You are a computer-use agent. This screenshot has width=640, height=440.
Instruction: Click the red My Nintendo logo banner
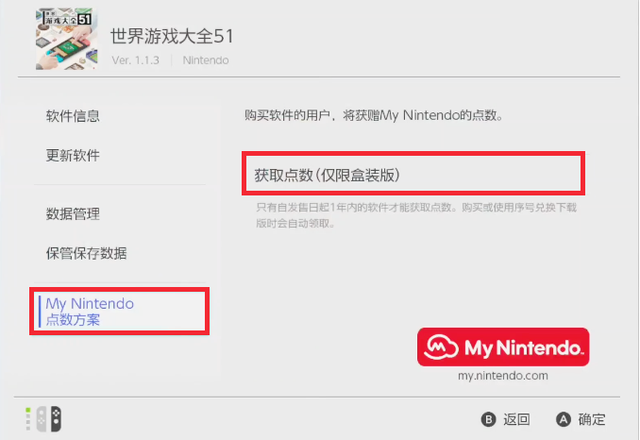point(502,348)
